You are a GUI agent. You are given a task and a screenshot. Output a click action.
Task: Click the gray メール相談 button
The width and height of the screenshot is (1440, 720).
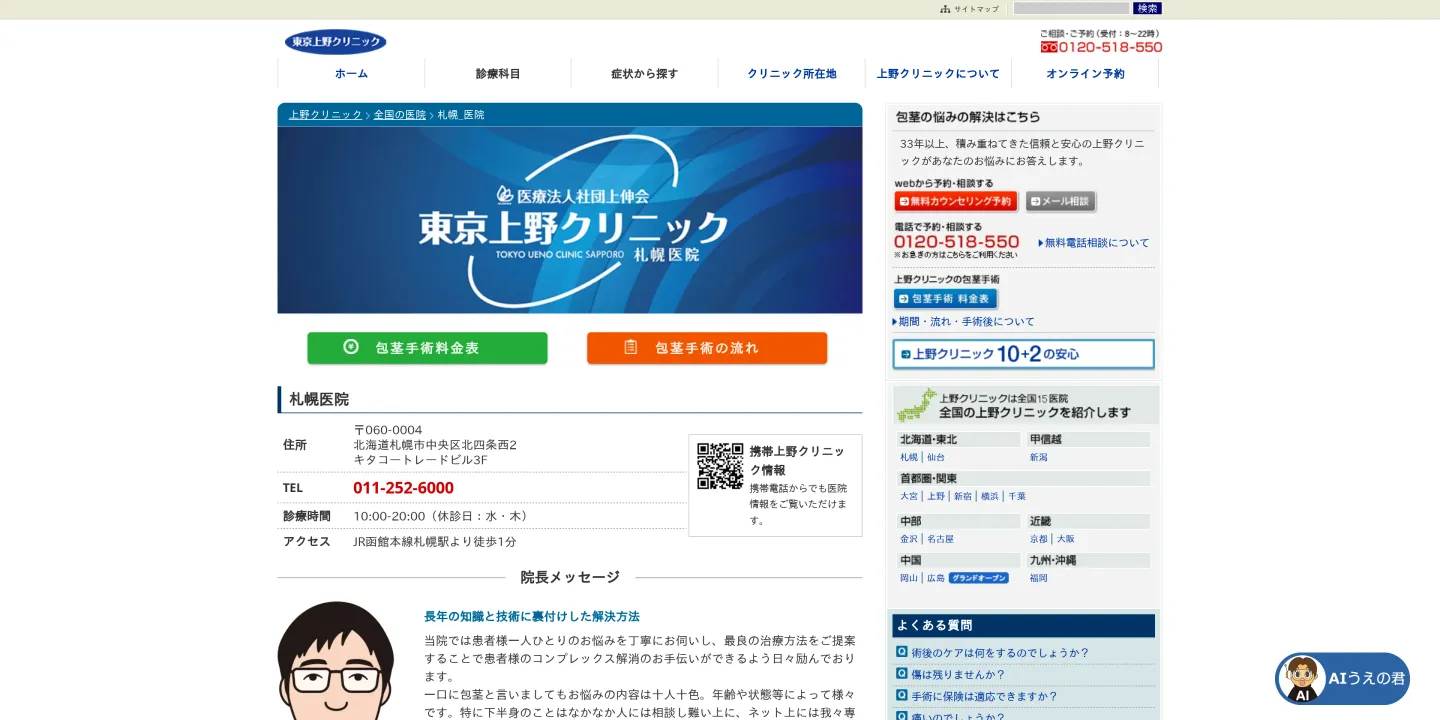tap(1060, 201)
